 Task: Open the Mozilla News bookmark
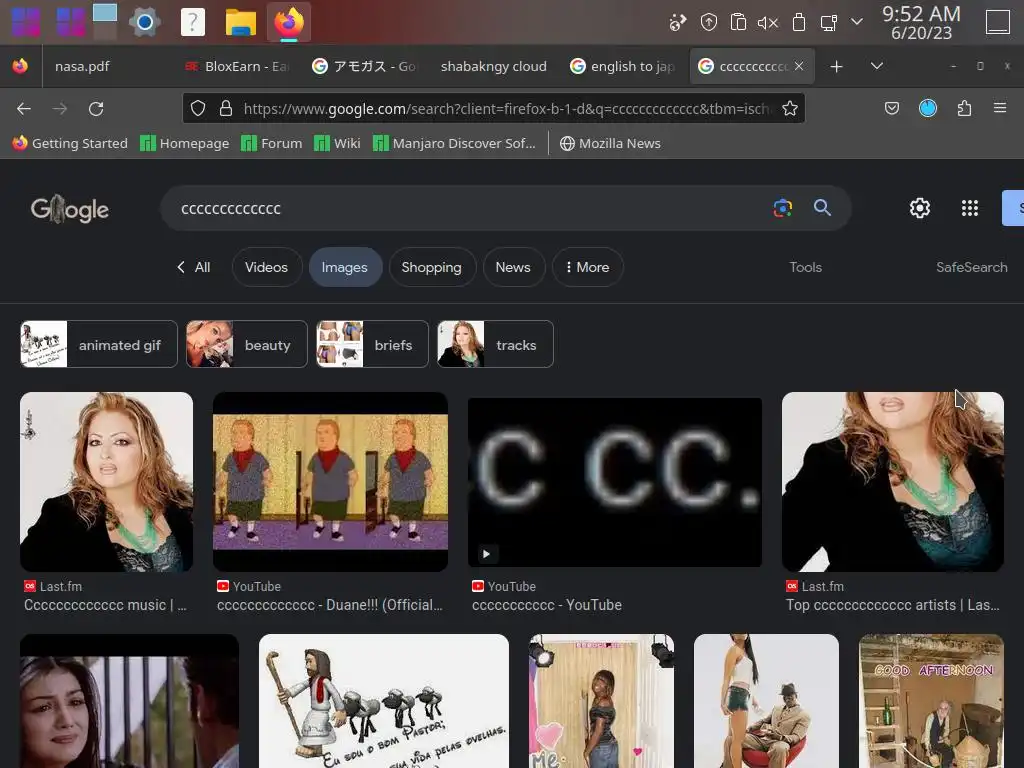coord(611,143)
